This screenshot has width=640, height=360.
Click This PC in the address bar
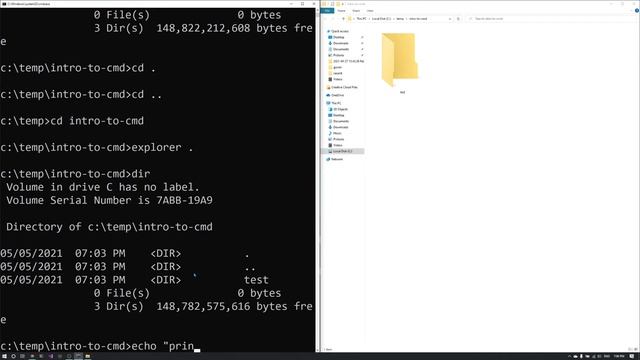click(361, 19)
